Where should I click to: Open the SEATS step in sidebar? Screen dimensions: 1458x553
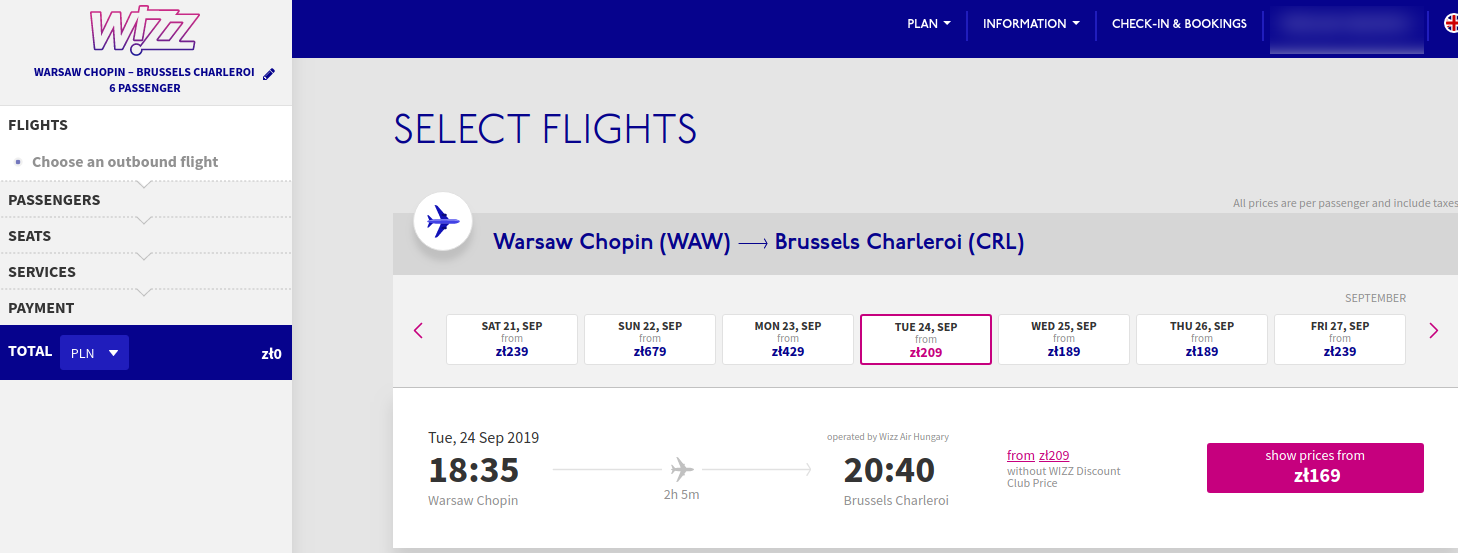point(146,236)
